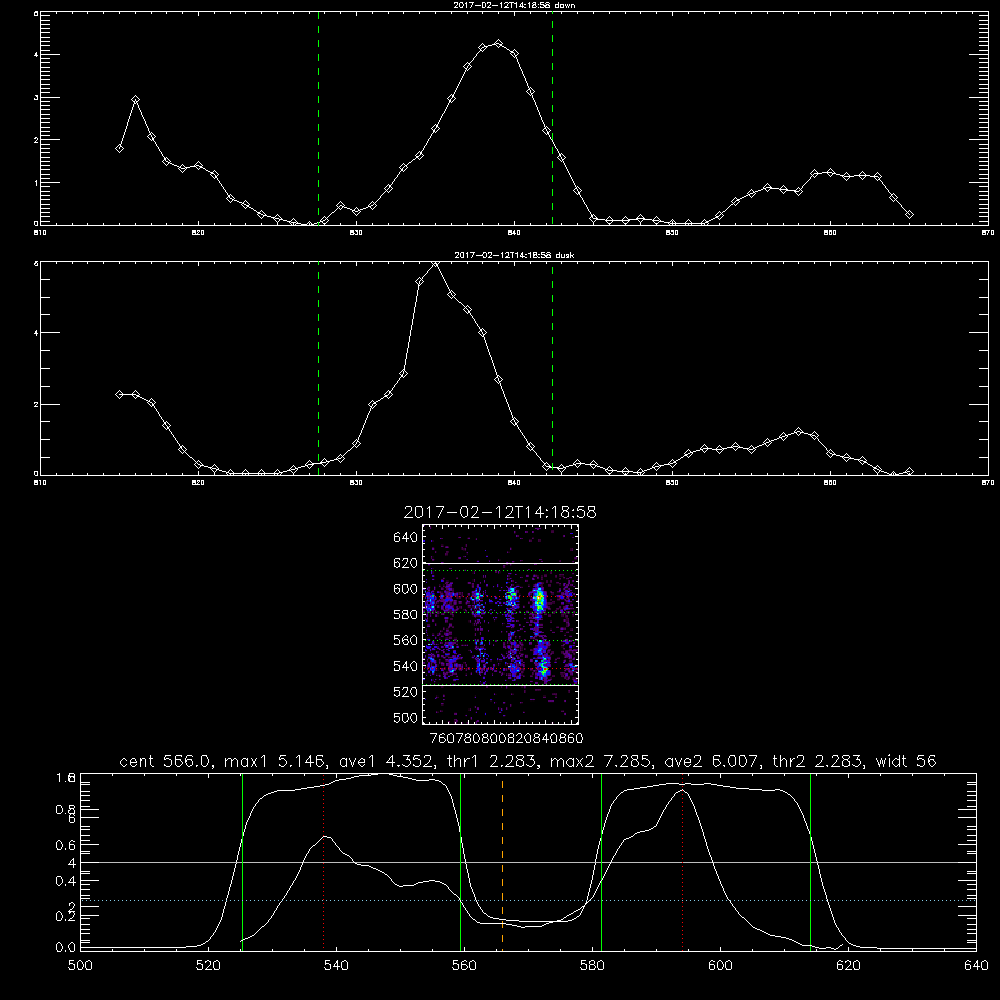Screen dimensions: 1000x1000
Task: Click the dawn curve's early peak diamond near 816
Action: coord(135,100)
